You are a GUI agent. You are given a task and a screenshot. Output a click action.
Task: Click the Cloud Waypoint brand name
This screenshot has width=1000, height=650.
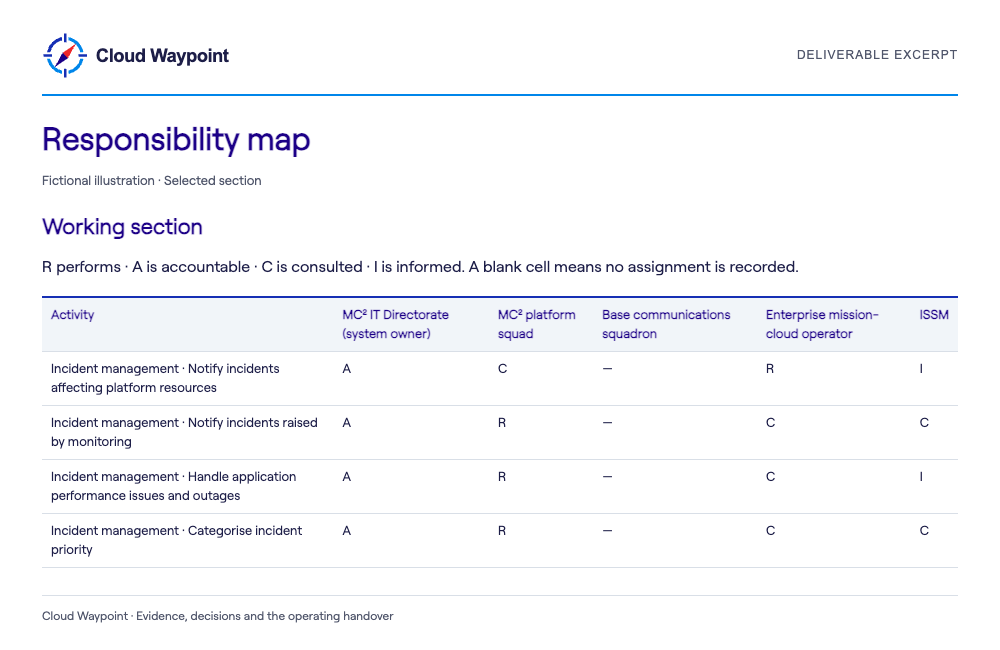tap(162, 55)
